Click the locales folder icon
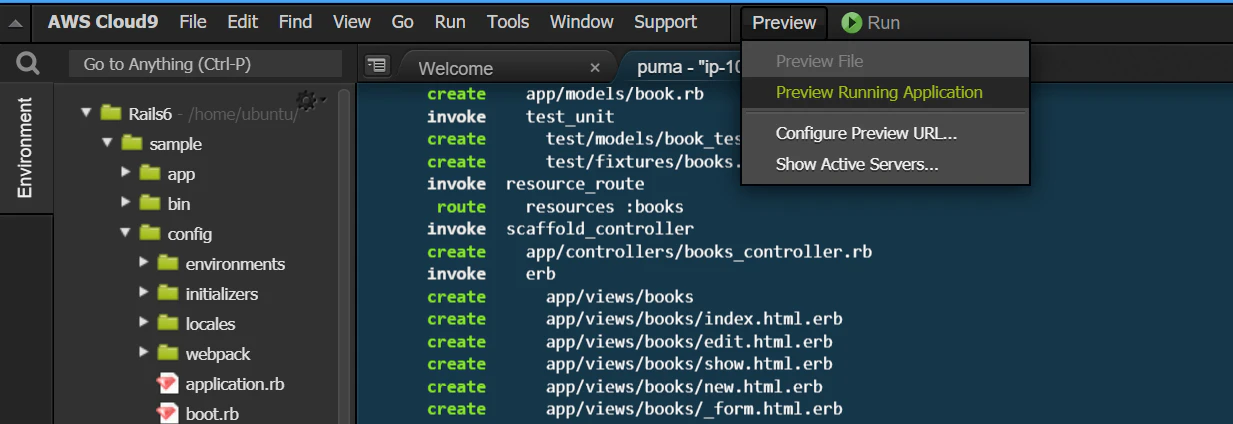 [x=168, y=323]
